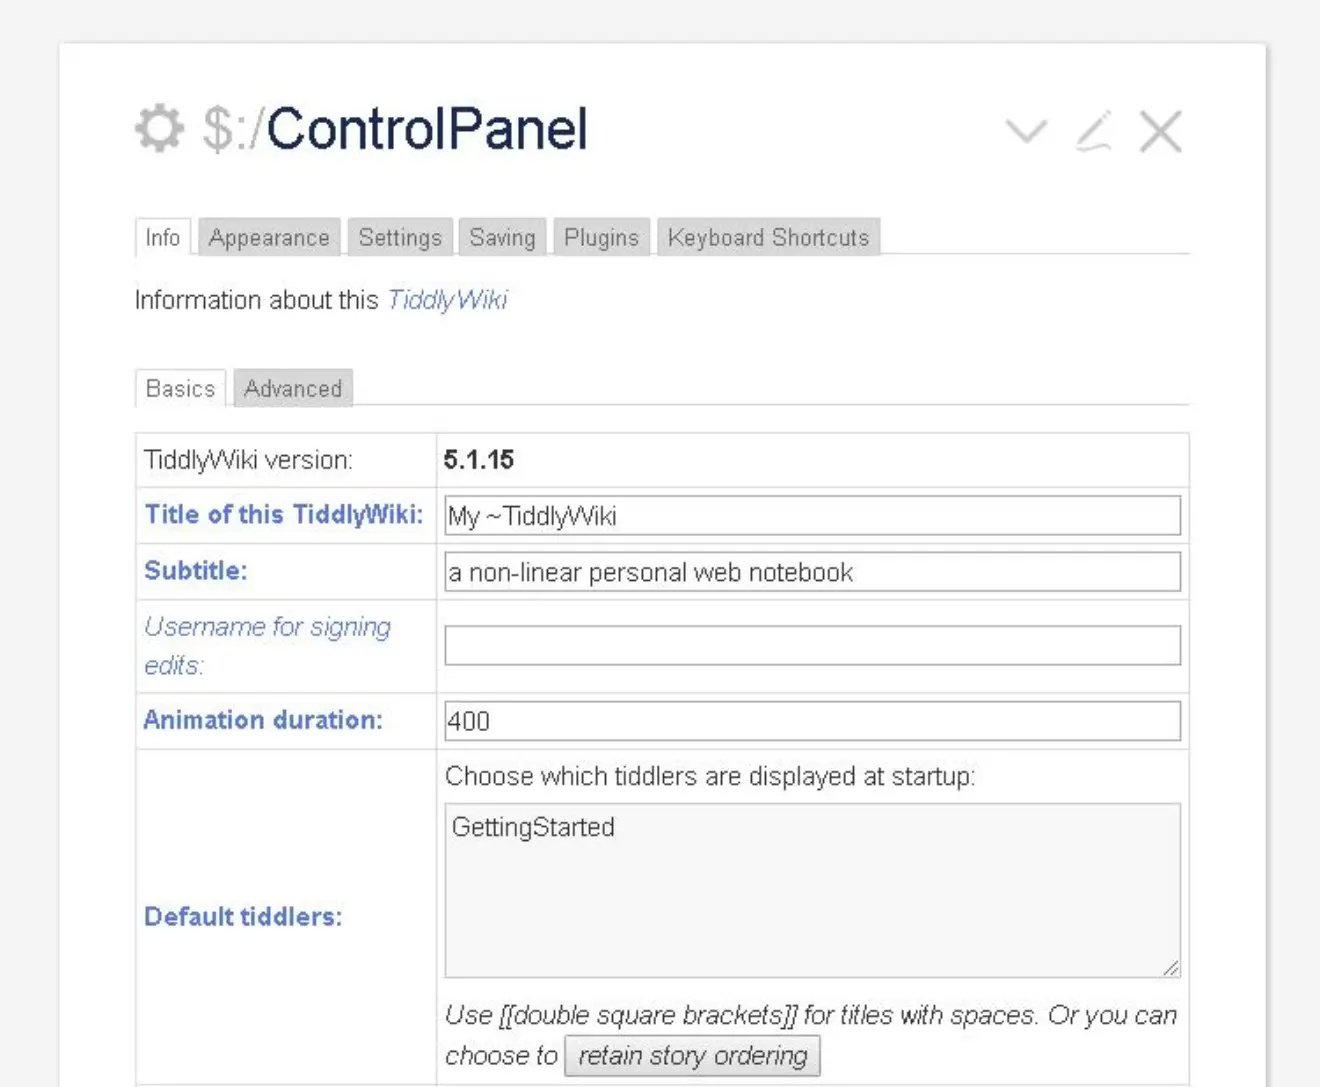Click the Username for signing edits link
The height and width of the screenshot is (1087, 1320).
click(267, 628)
